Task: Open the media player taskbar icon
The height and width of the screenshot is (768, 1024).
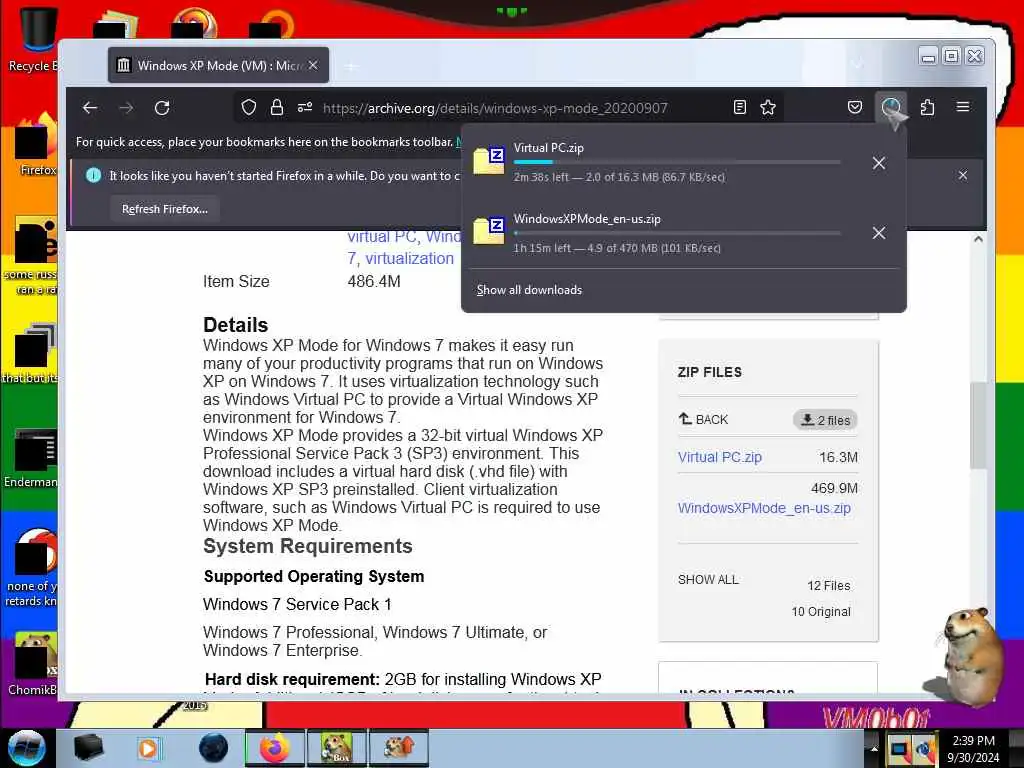Action: coord(148,748)
